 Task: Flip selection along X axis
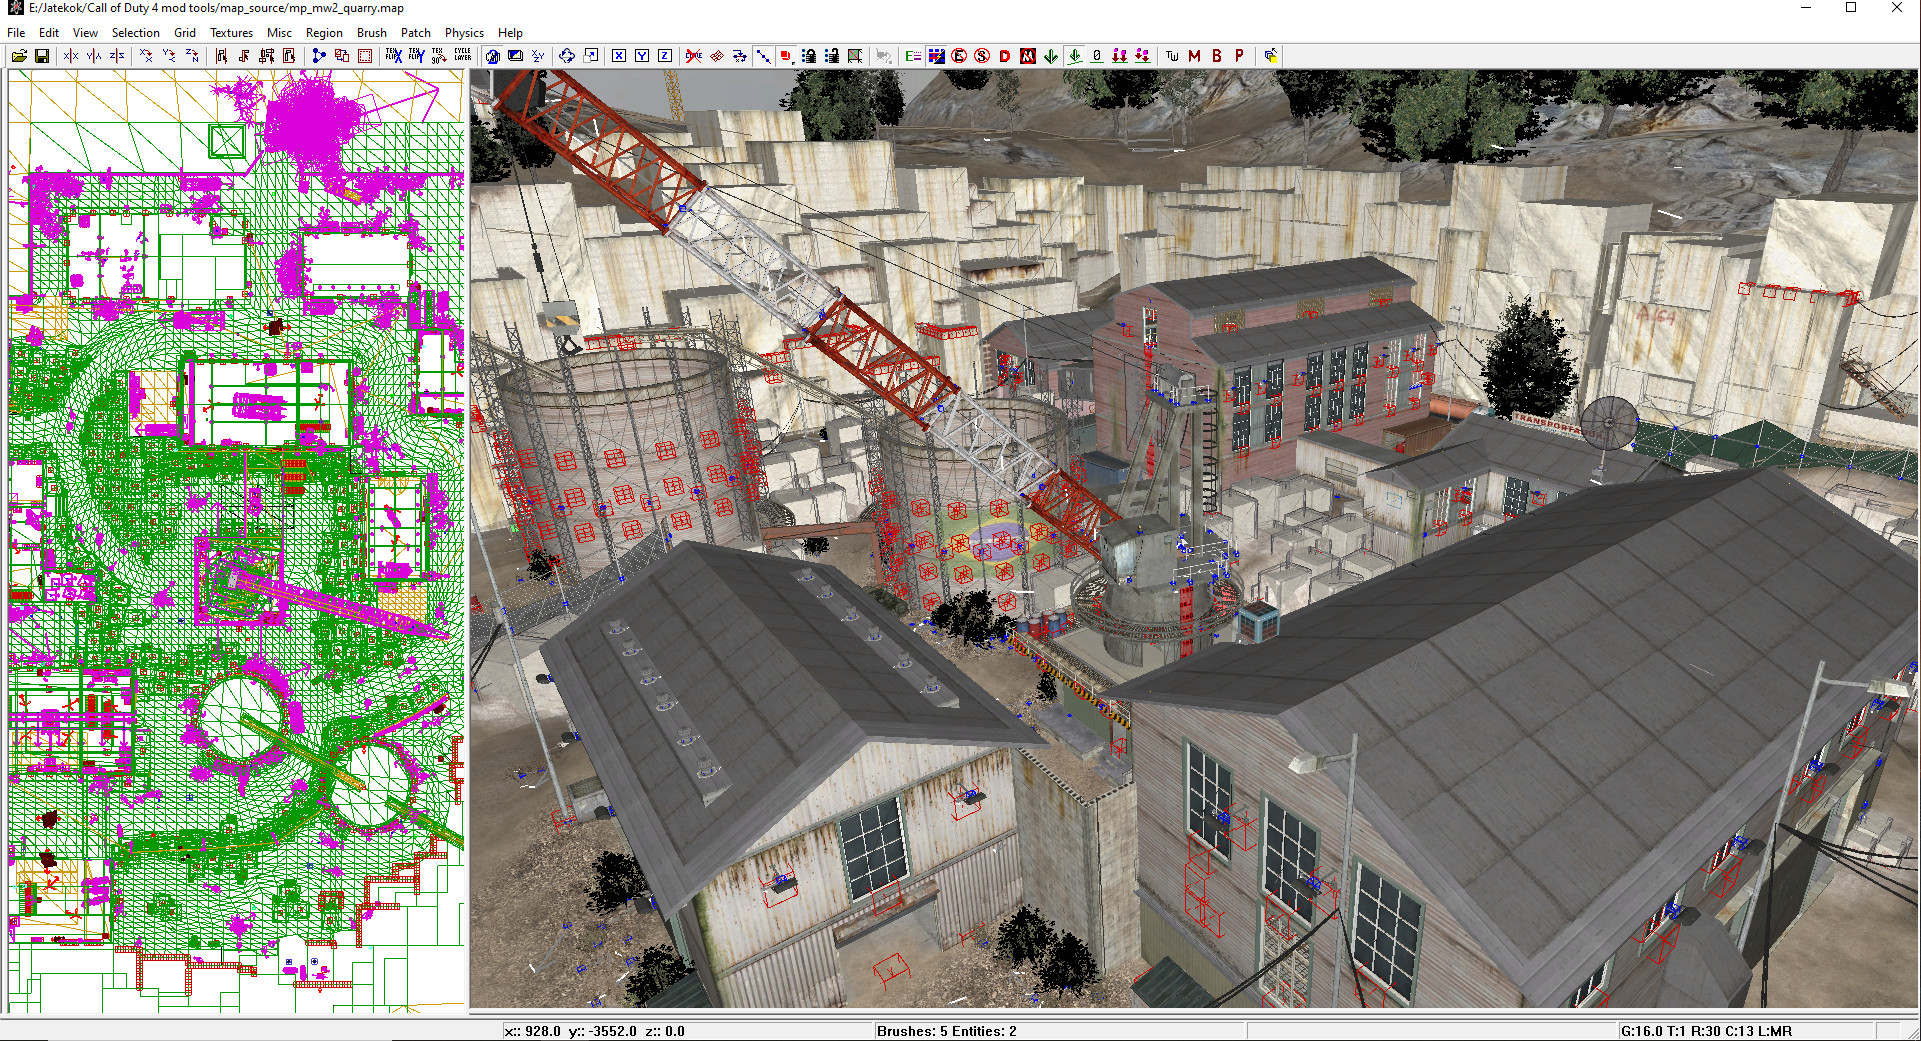coord(71,56)
